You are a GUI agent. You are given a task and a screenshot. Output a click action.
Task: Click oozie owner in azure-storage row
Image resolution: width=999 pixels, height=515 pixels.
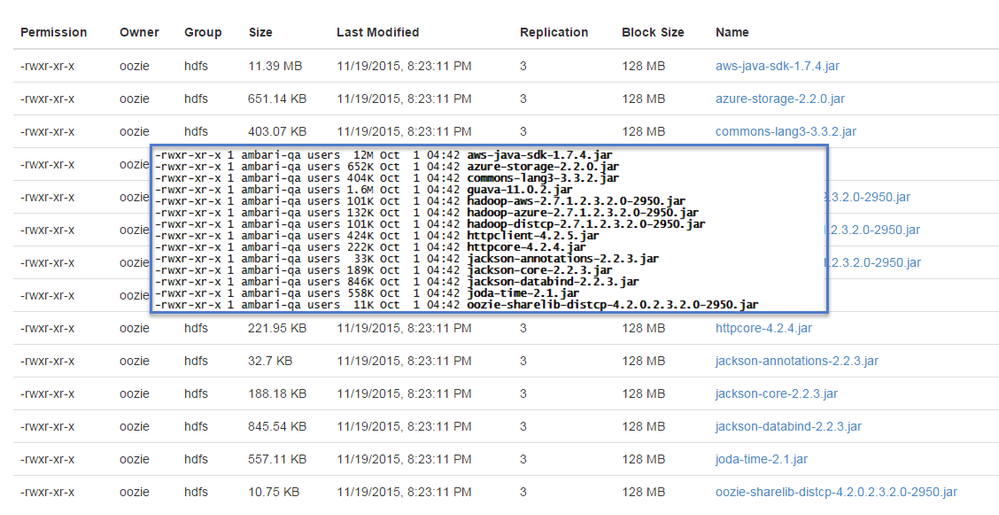134,99
